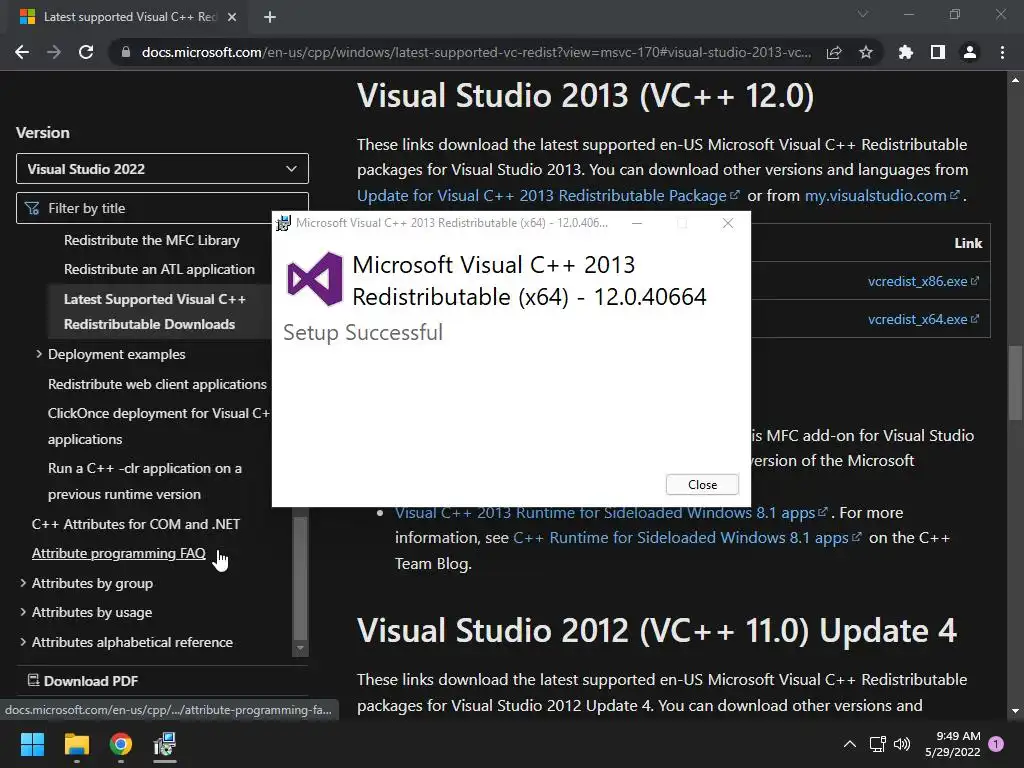Bookmark this page with the star
Screen dimensions: 1024x768
click(x=866, y=52)
